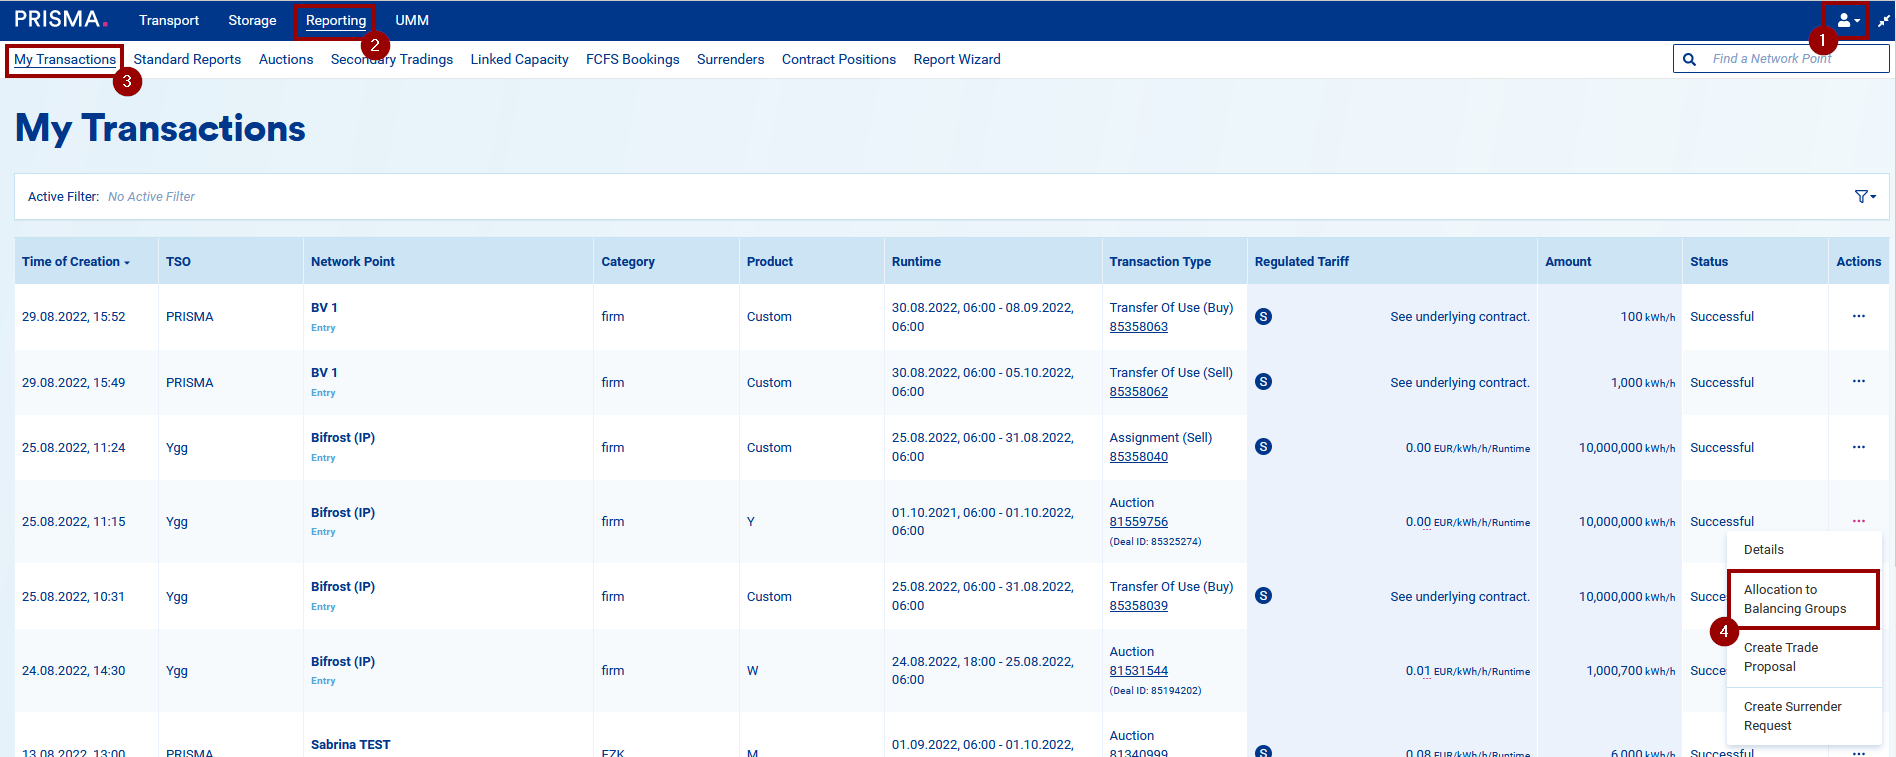This screenshot has height=757, width=1896.
Task: Switch to Standard Reports tab
Action: click(187, 60)
